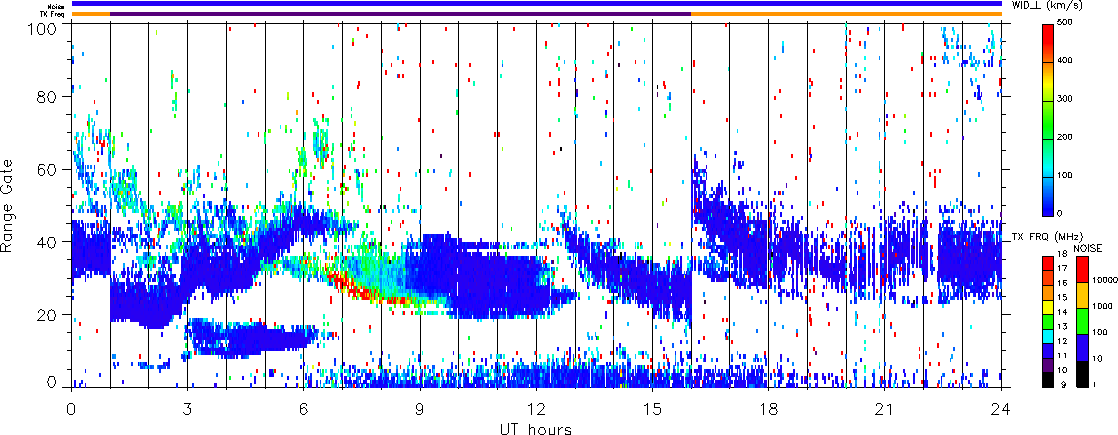The height and width of the screenshot is (435, 1118).
Task: Select the UT hours tick label 18
Action: click(x=769, y=410)
